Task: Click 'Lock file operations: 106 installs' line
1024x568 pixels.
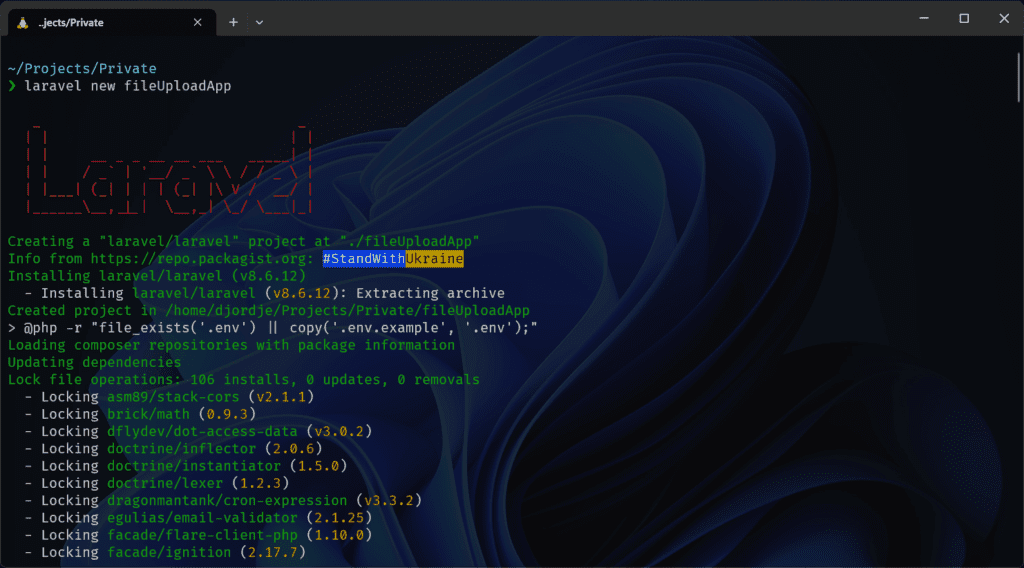Action: point(244,379)
